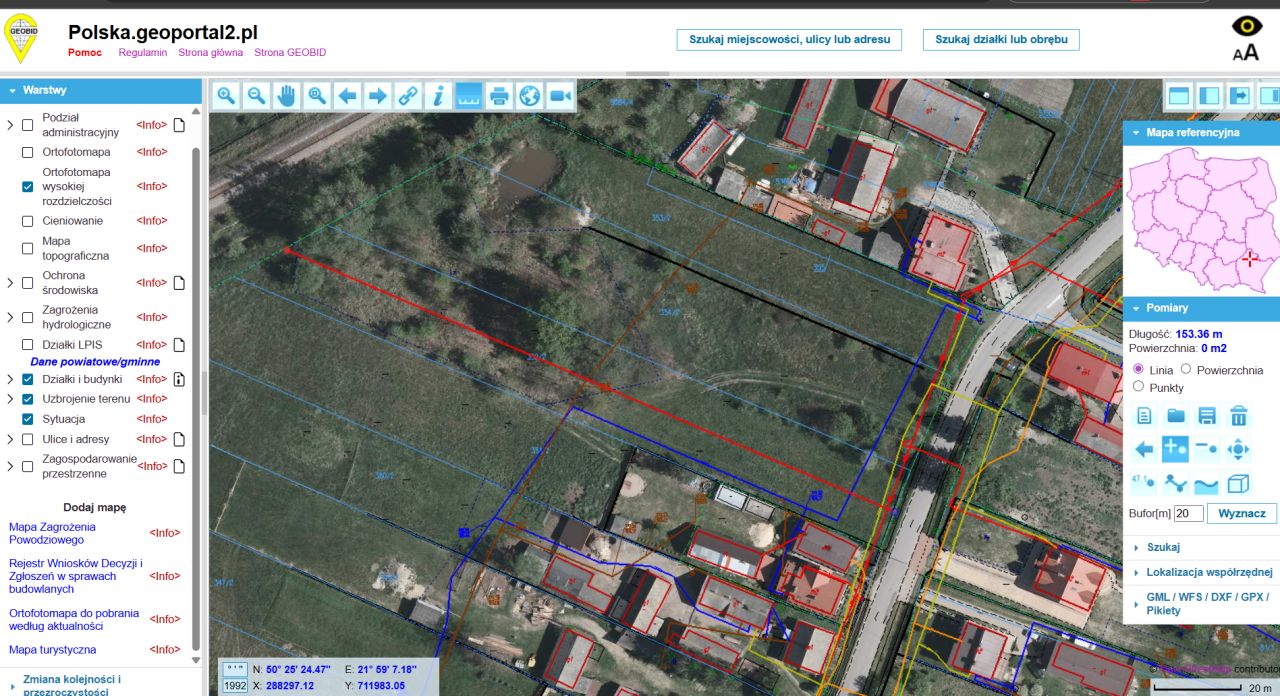
Task: Select the remove point tool
Action: [x=1207, y=449]
